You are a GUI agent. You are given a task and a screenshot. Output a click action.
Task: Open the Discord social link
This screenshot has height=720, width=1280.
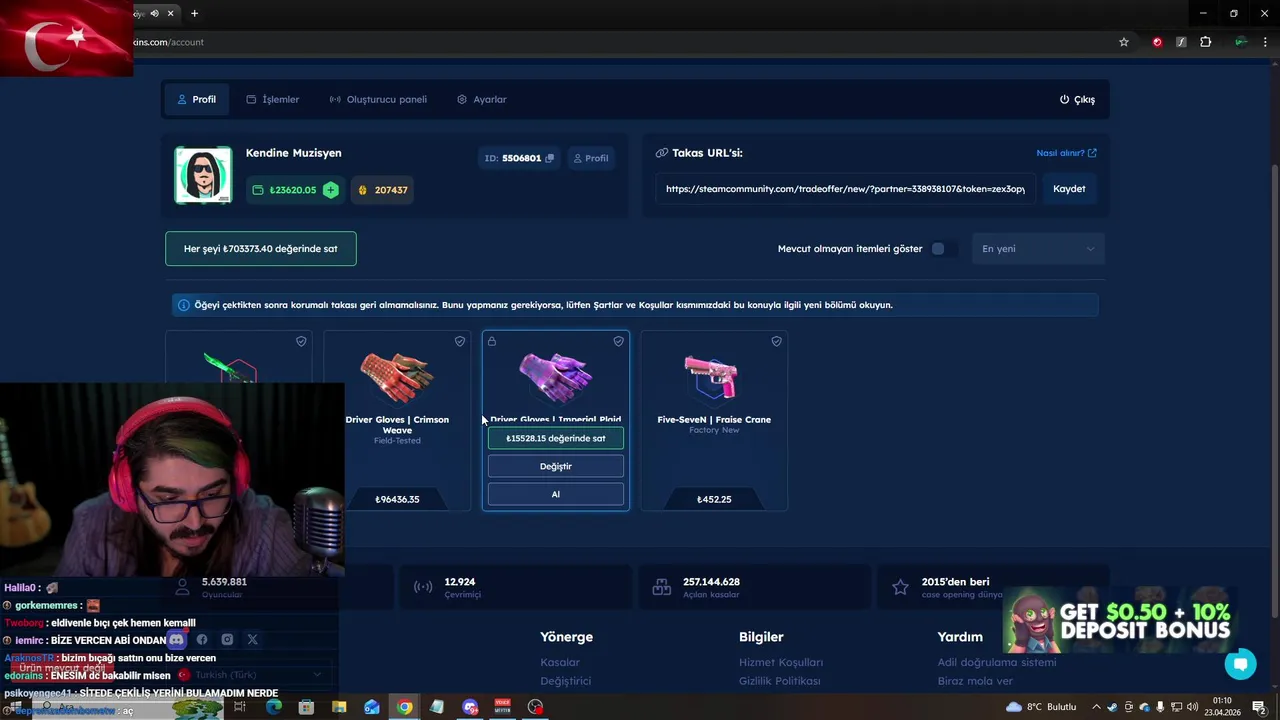(x=177, y=639)
